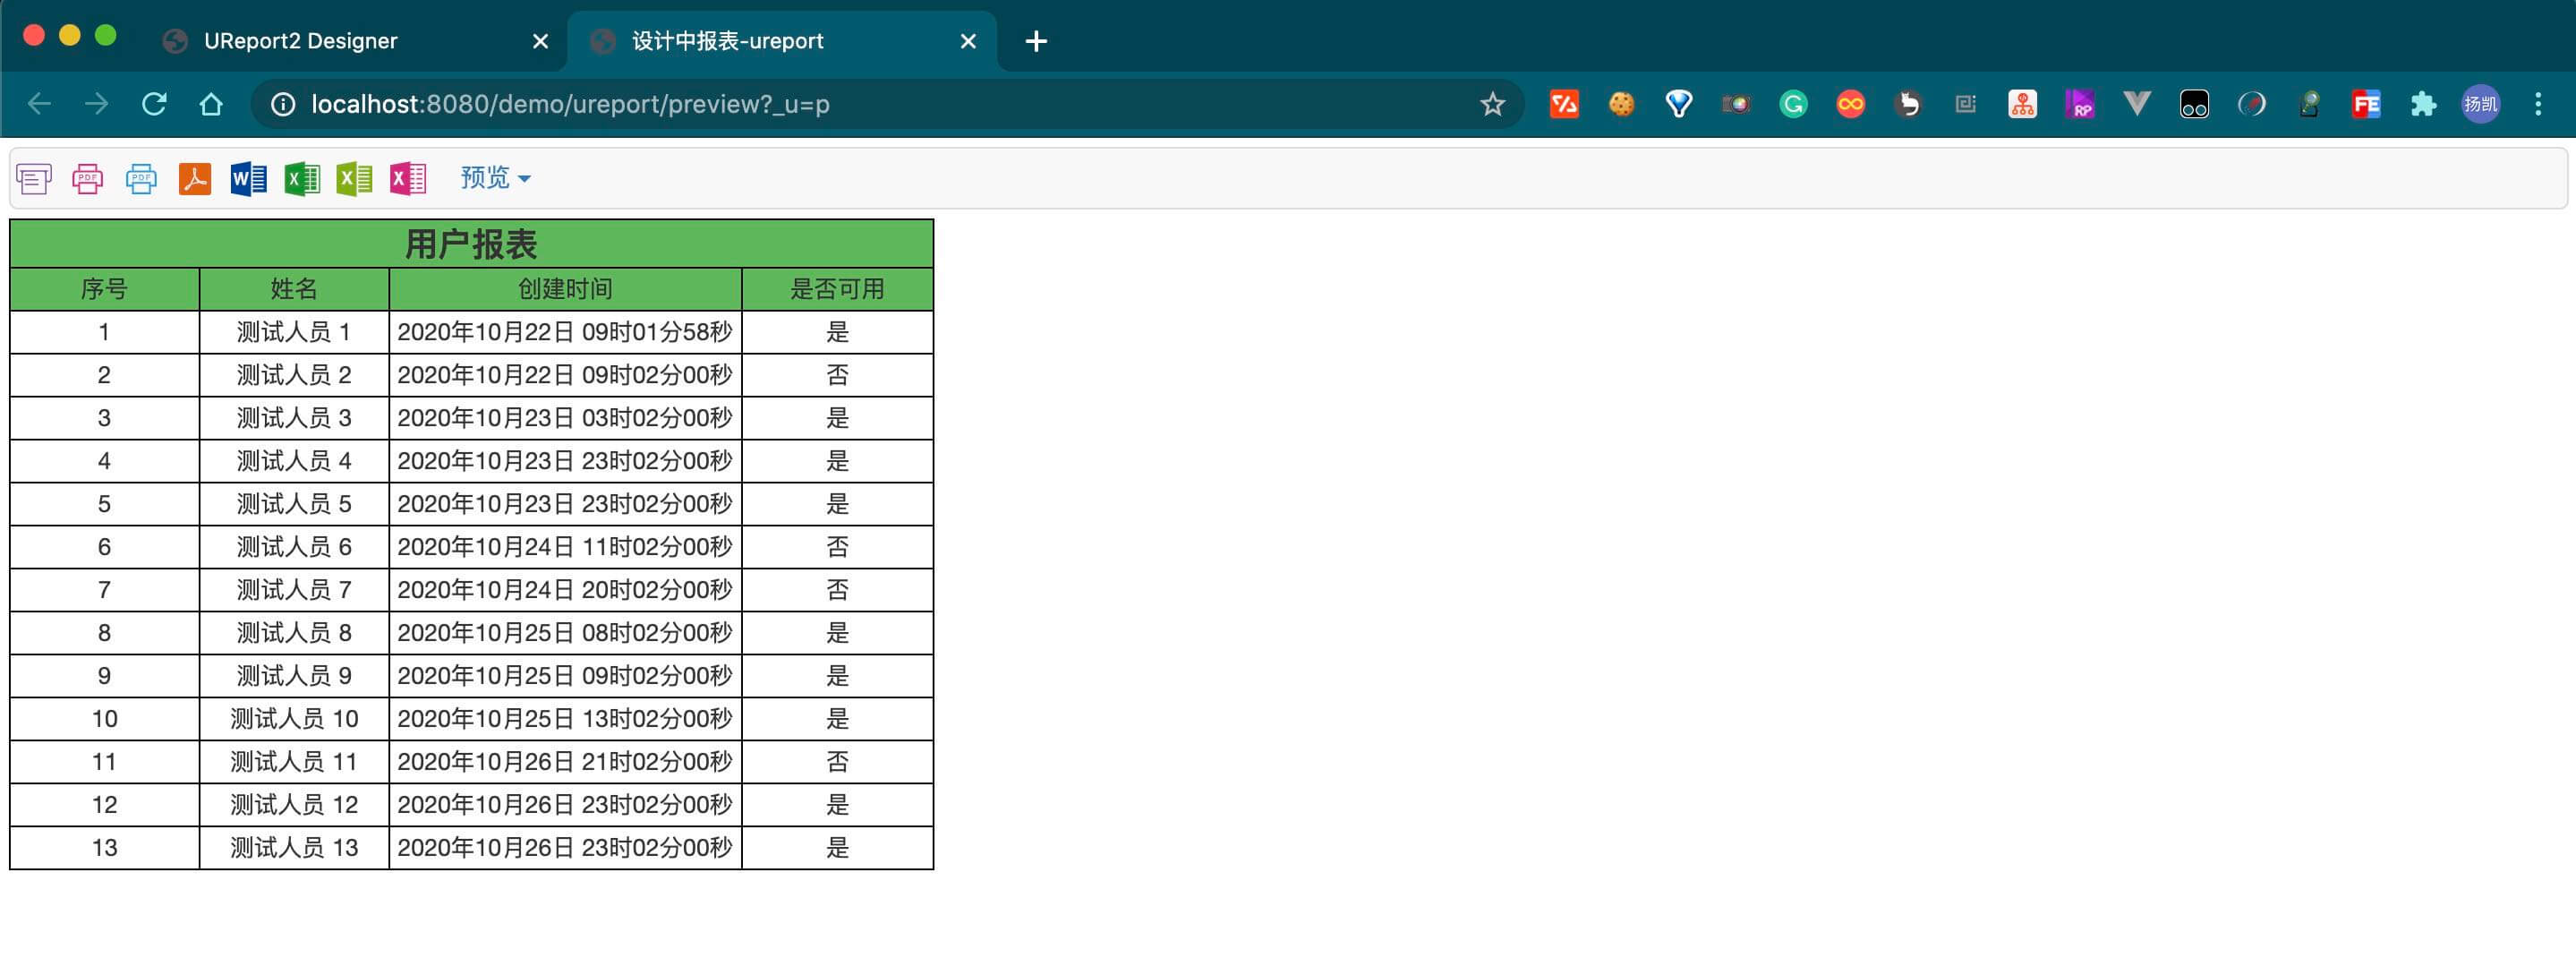Select the 设计中报表-ureport browser tab

point(727,41)
